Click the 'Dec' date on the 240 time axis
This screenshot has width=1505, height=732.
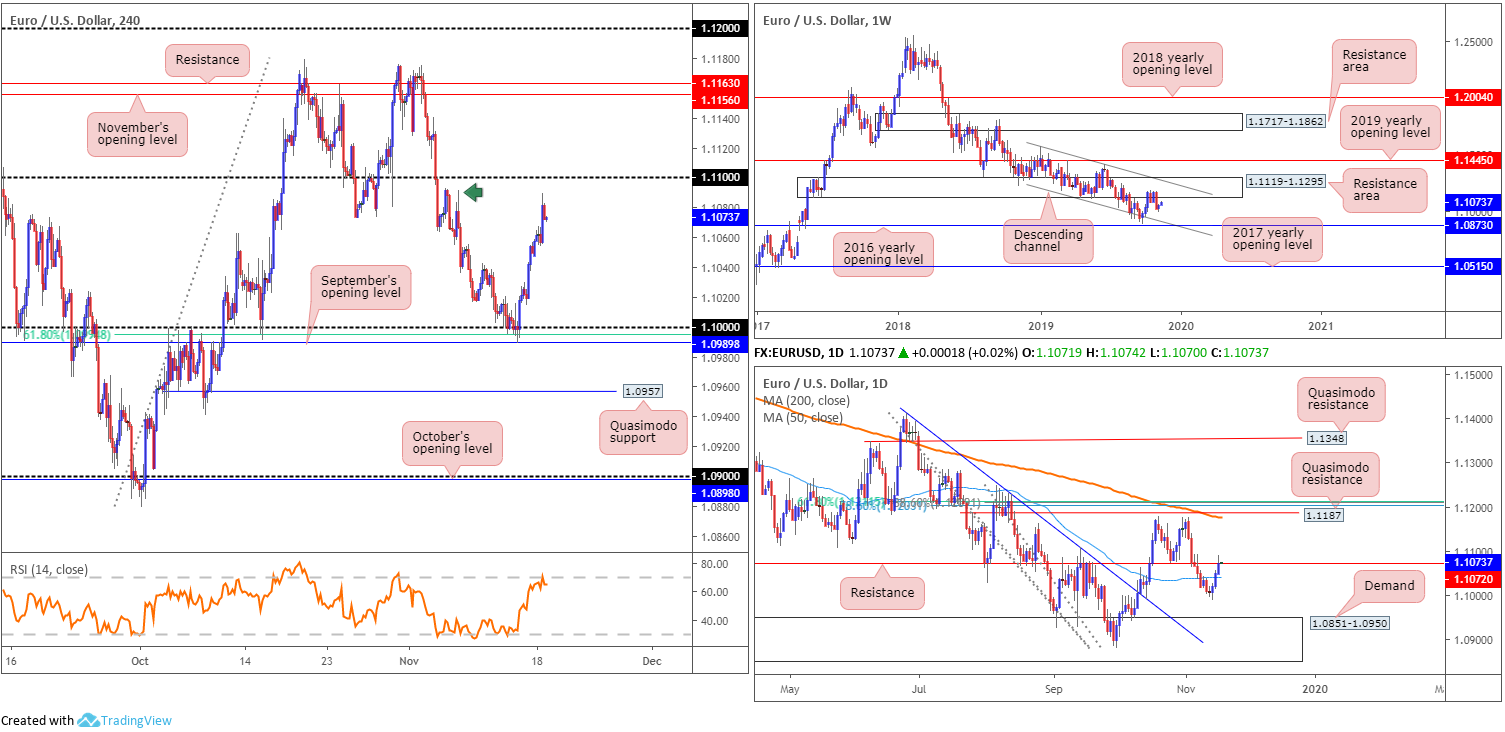click(652, 661)
